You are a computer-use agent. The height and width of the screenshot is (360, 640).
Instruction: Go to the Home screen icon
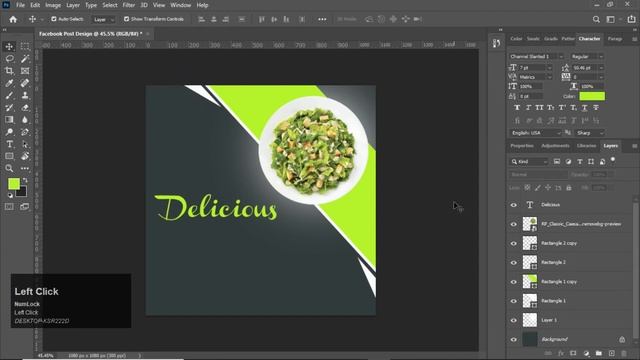pos(13,19)
